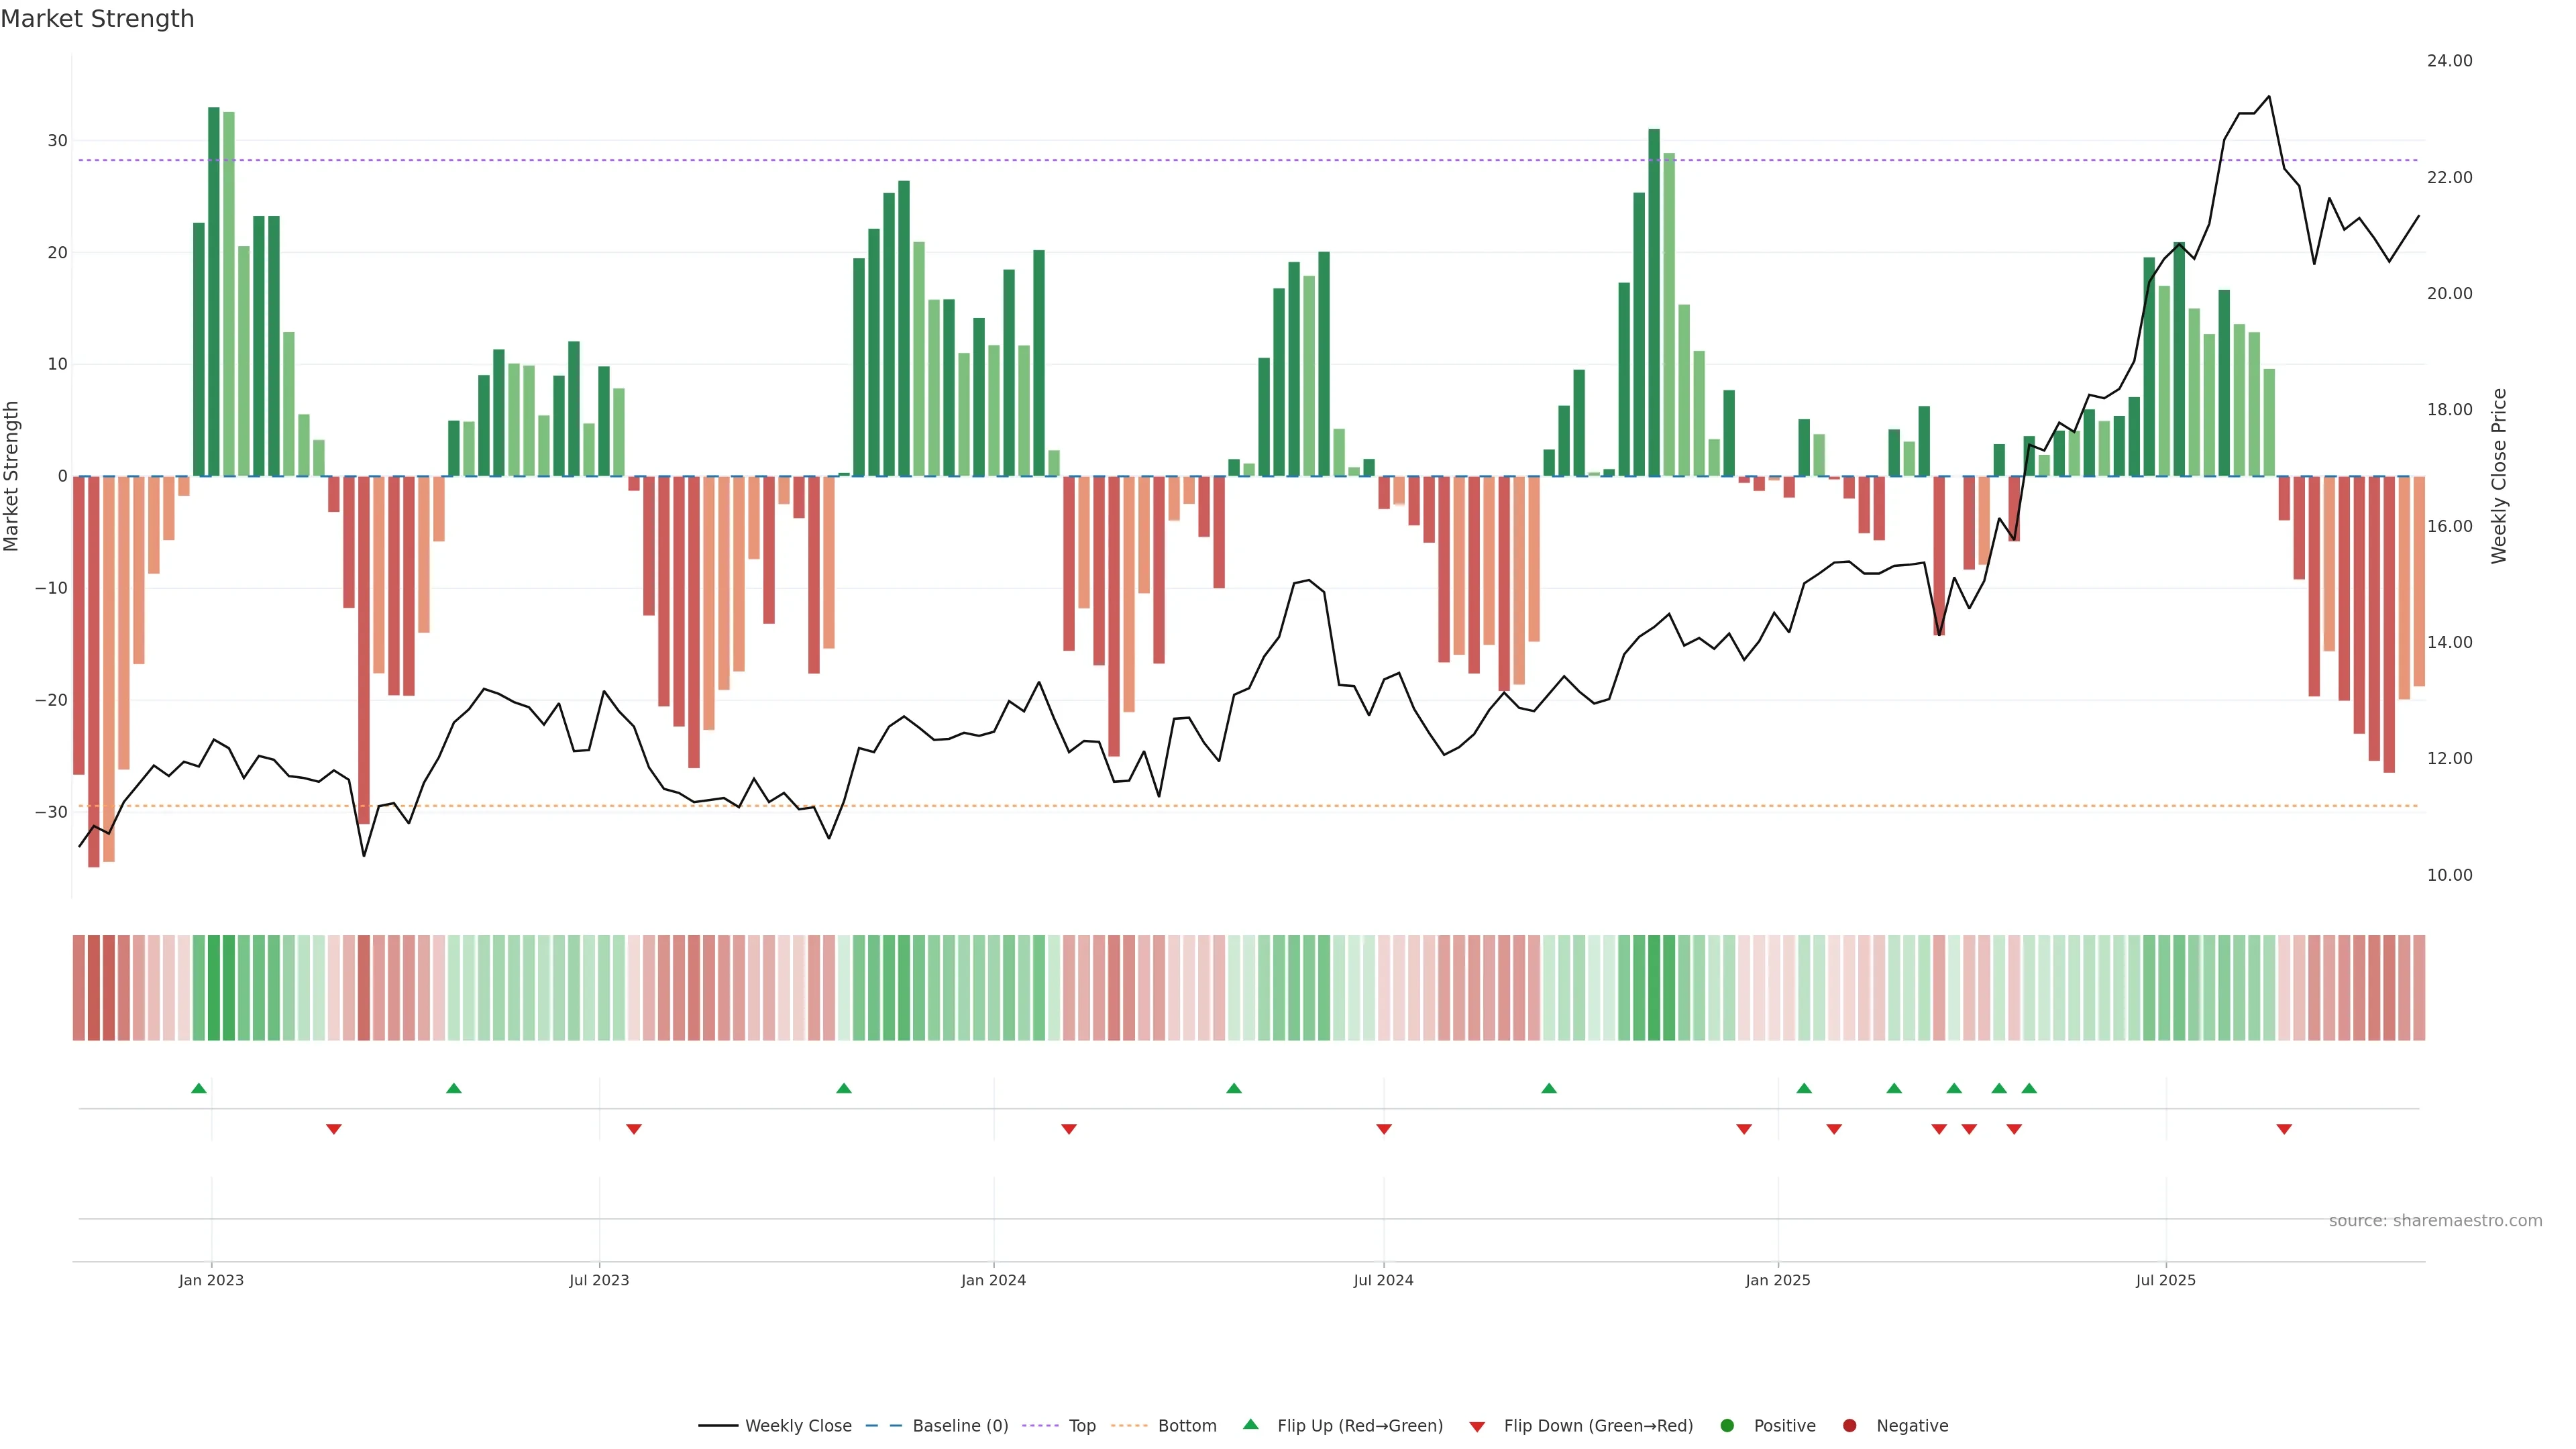Click the tallest green bar near Jan 2023
2576x1449 pixels.
(x=214, y=290)
